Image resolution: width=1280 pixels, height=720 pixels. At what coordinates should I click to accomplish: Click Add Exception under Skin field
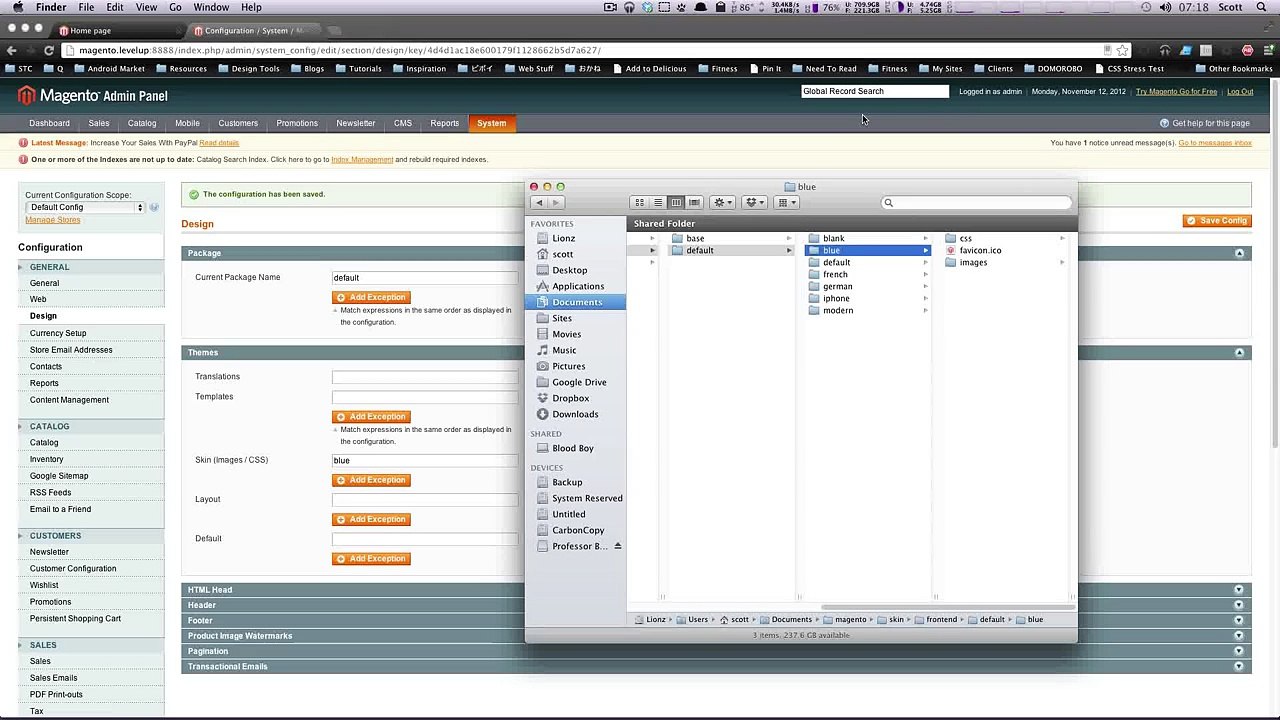(371, 480)
